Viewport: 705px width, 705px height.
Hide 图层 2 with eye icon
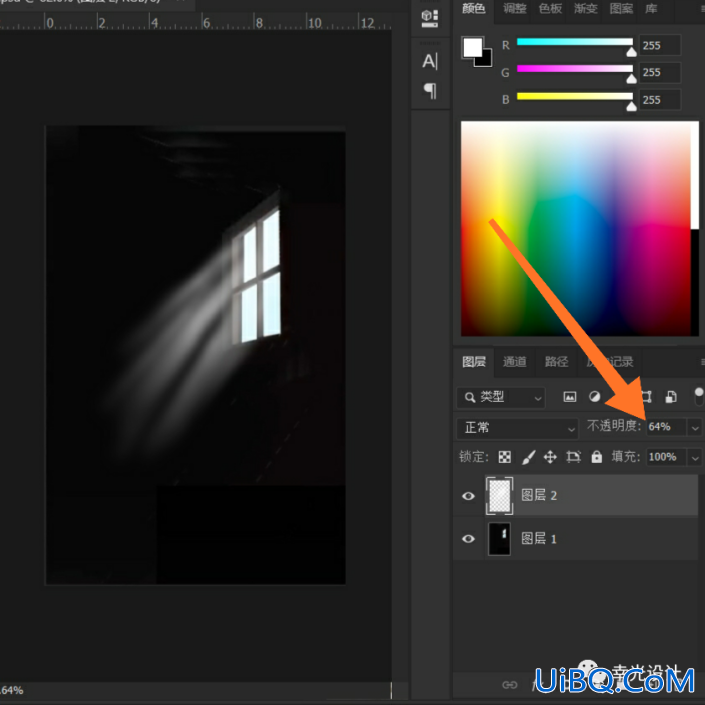(469, 495)
